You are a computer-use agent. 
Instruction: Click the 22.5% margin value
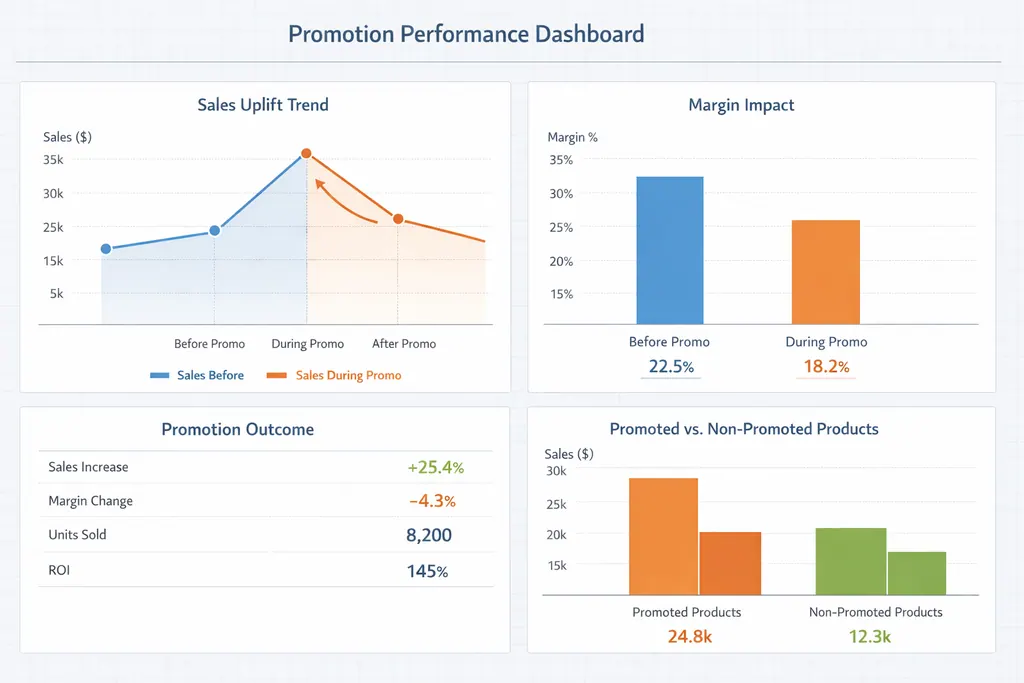click(671, 367)
